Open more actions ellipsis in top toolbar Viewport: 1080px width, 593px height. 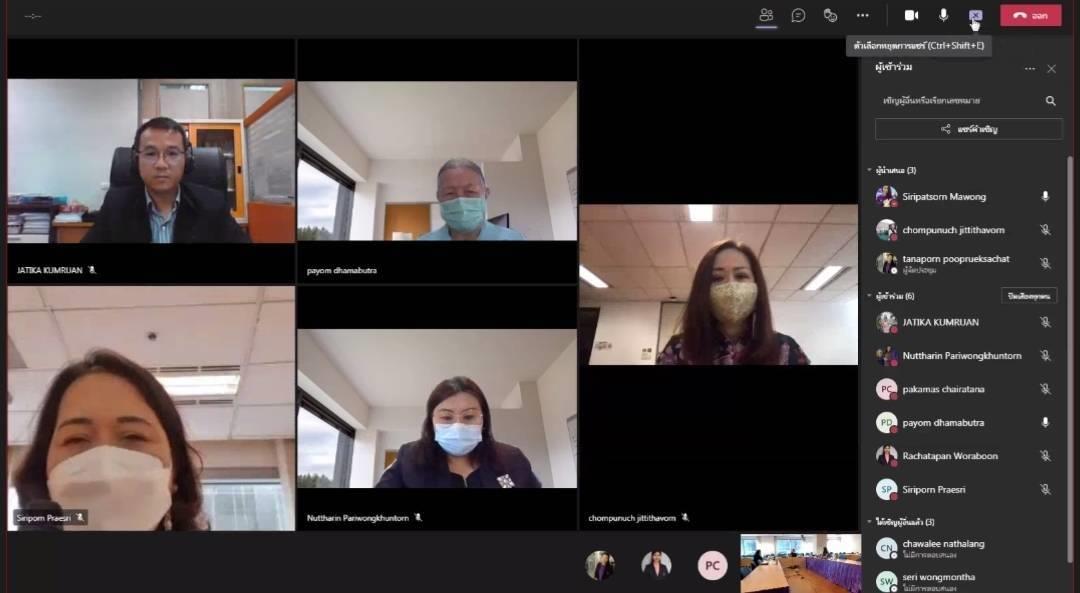tap(862, 15)
